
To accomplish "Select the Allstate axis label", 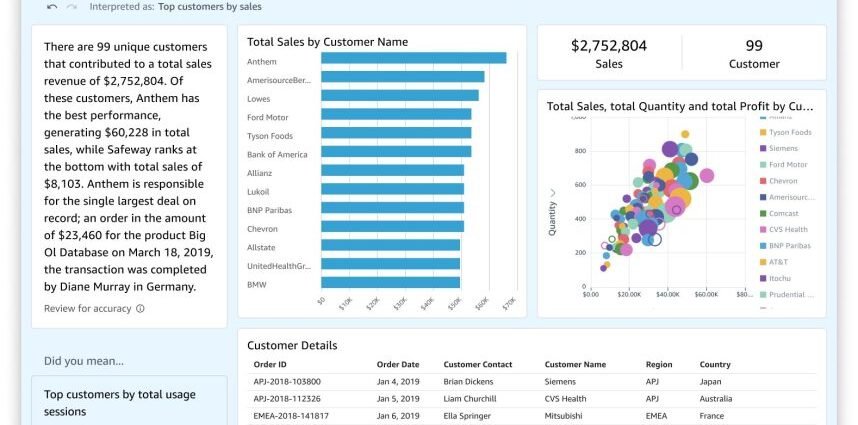I will pos(261,247).
